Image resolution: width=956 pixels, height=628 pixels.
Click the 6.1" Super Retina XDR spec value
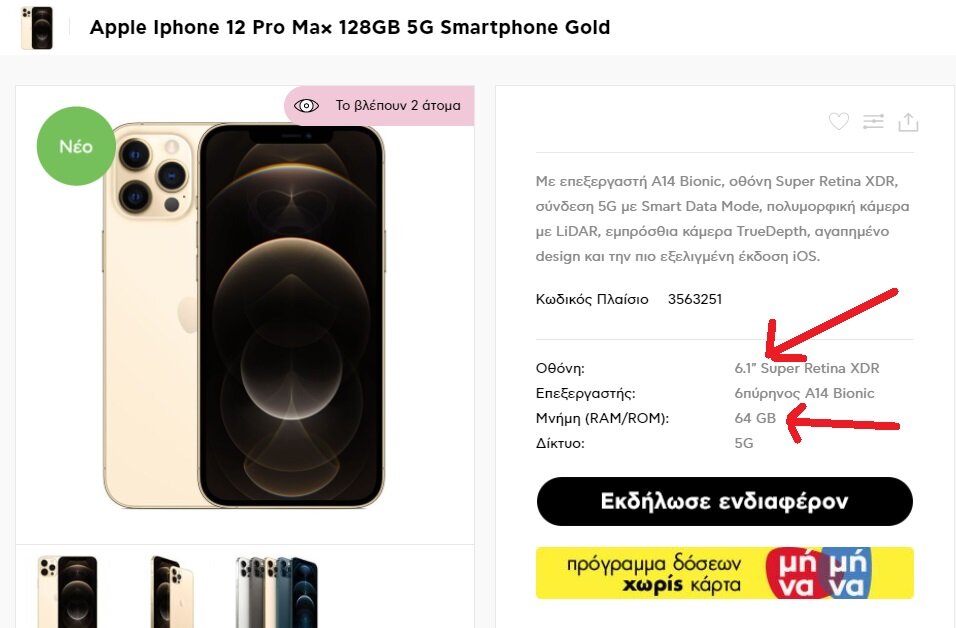coord(807,368)
